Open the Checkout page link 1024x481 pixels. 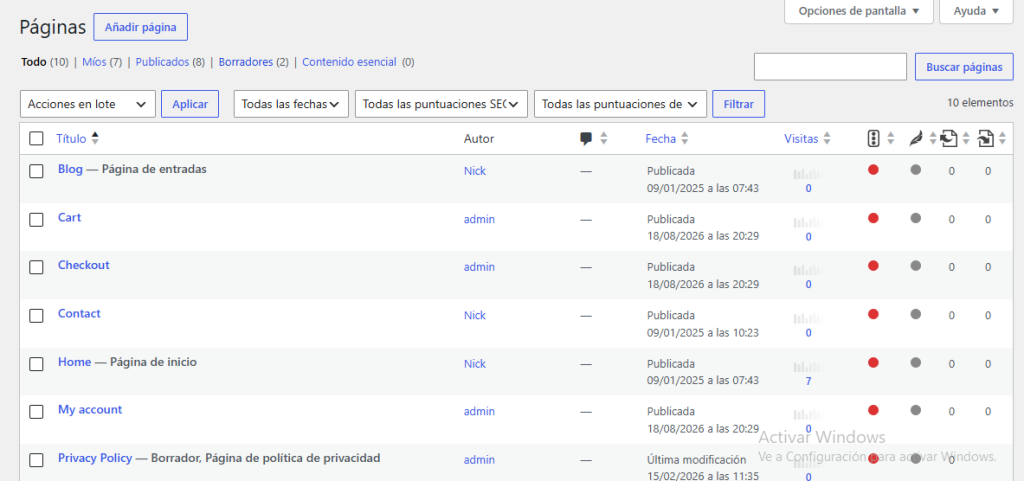pos(84,265)
